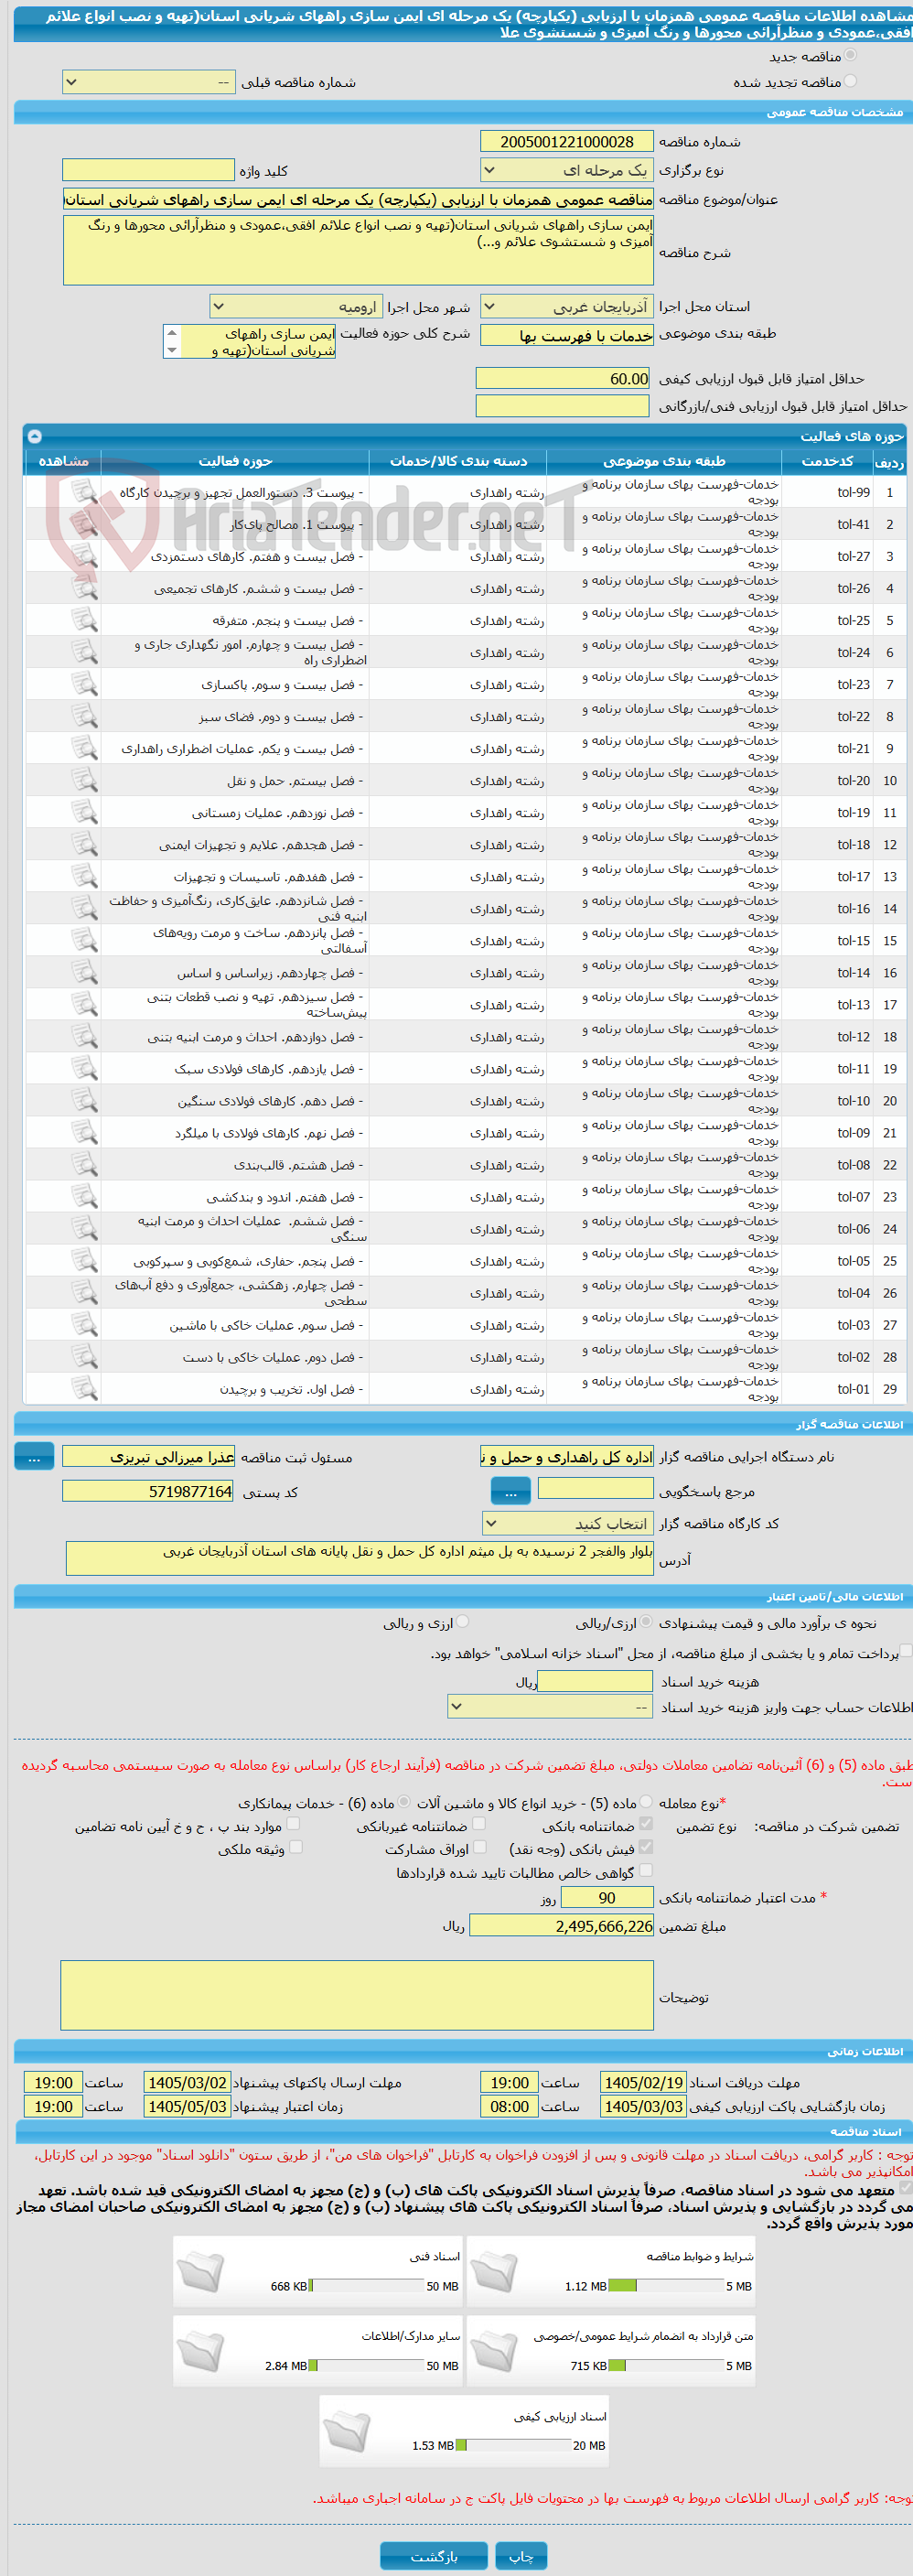
Task: Step up the شرح کلی حوزه فعالیت list
Action: 172,332
